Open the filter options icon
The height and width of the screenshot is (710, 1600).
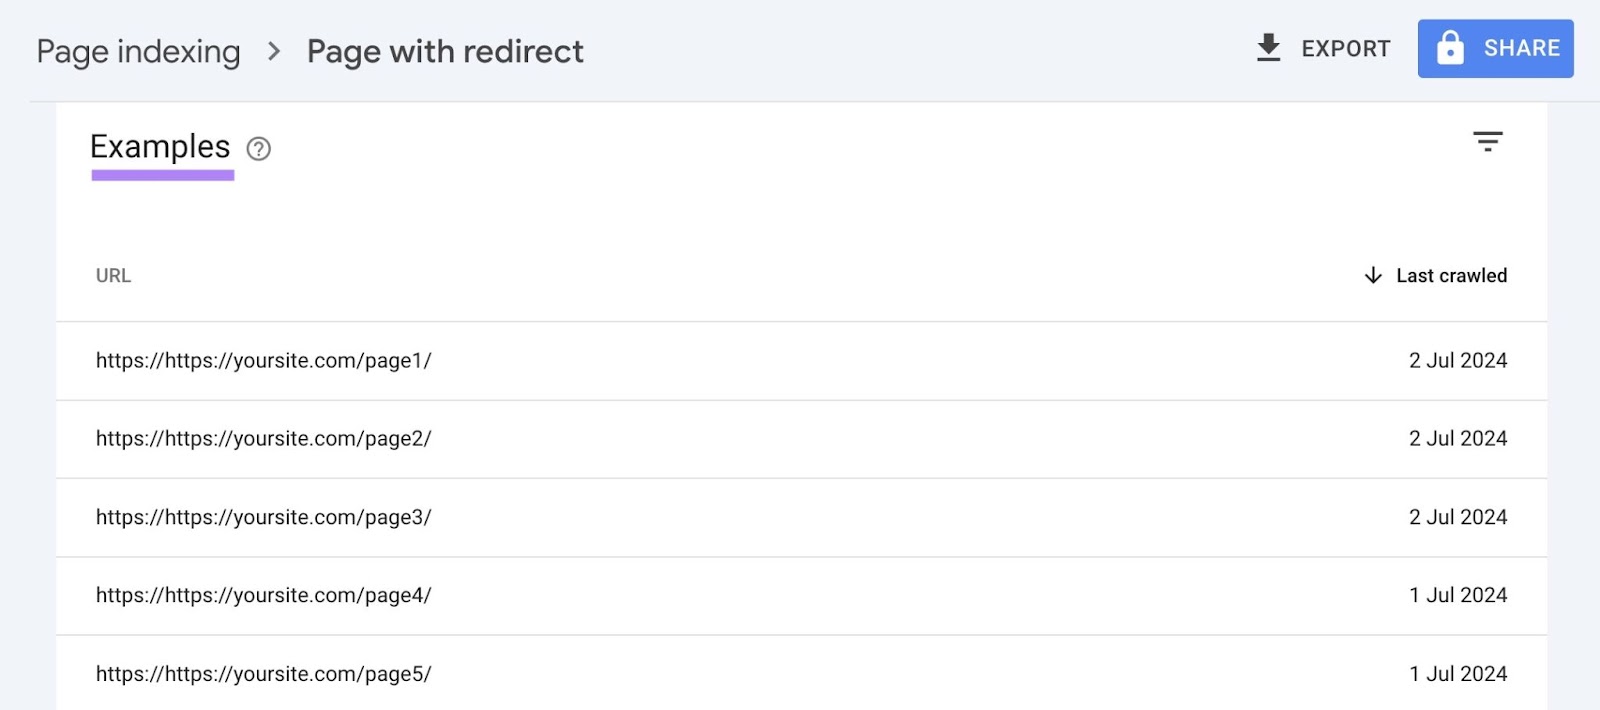click(x=1488, y=141)
